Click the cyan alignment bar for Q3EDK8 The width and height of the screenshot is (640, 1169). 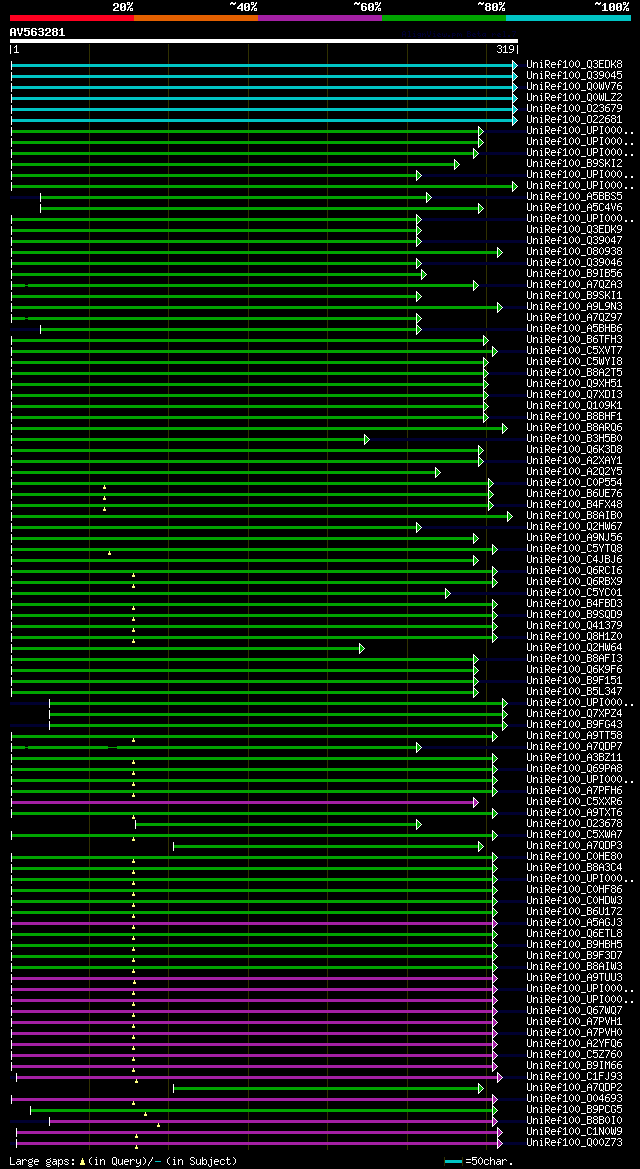pyautogui.click(x=263, y=65)
